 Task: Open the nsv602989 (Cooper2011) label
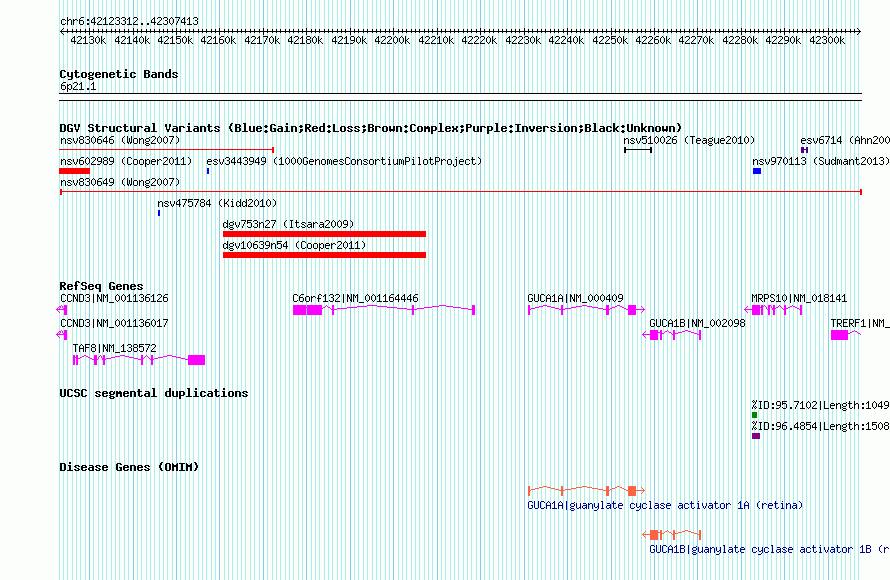click(126, 161)
